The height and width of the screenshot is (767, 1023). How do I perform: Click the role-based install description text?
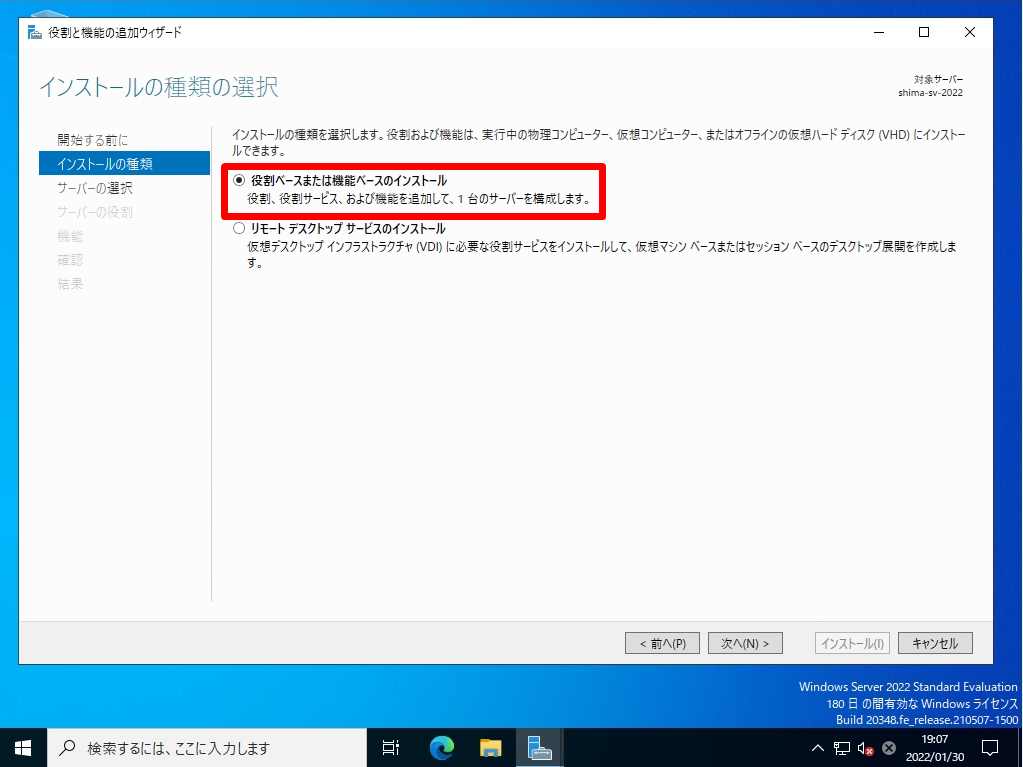pos(419,199)
